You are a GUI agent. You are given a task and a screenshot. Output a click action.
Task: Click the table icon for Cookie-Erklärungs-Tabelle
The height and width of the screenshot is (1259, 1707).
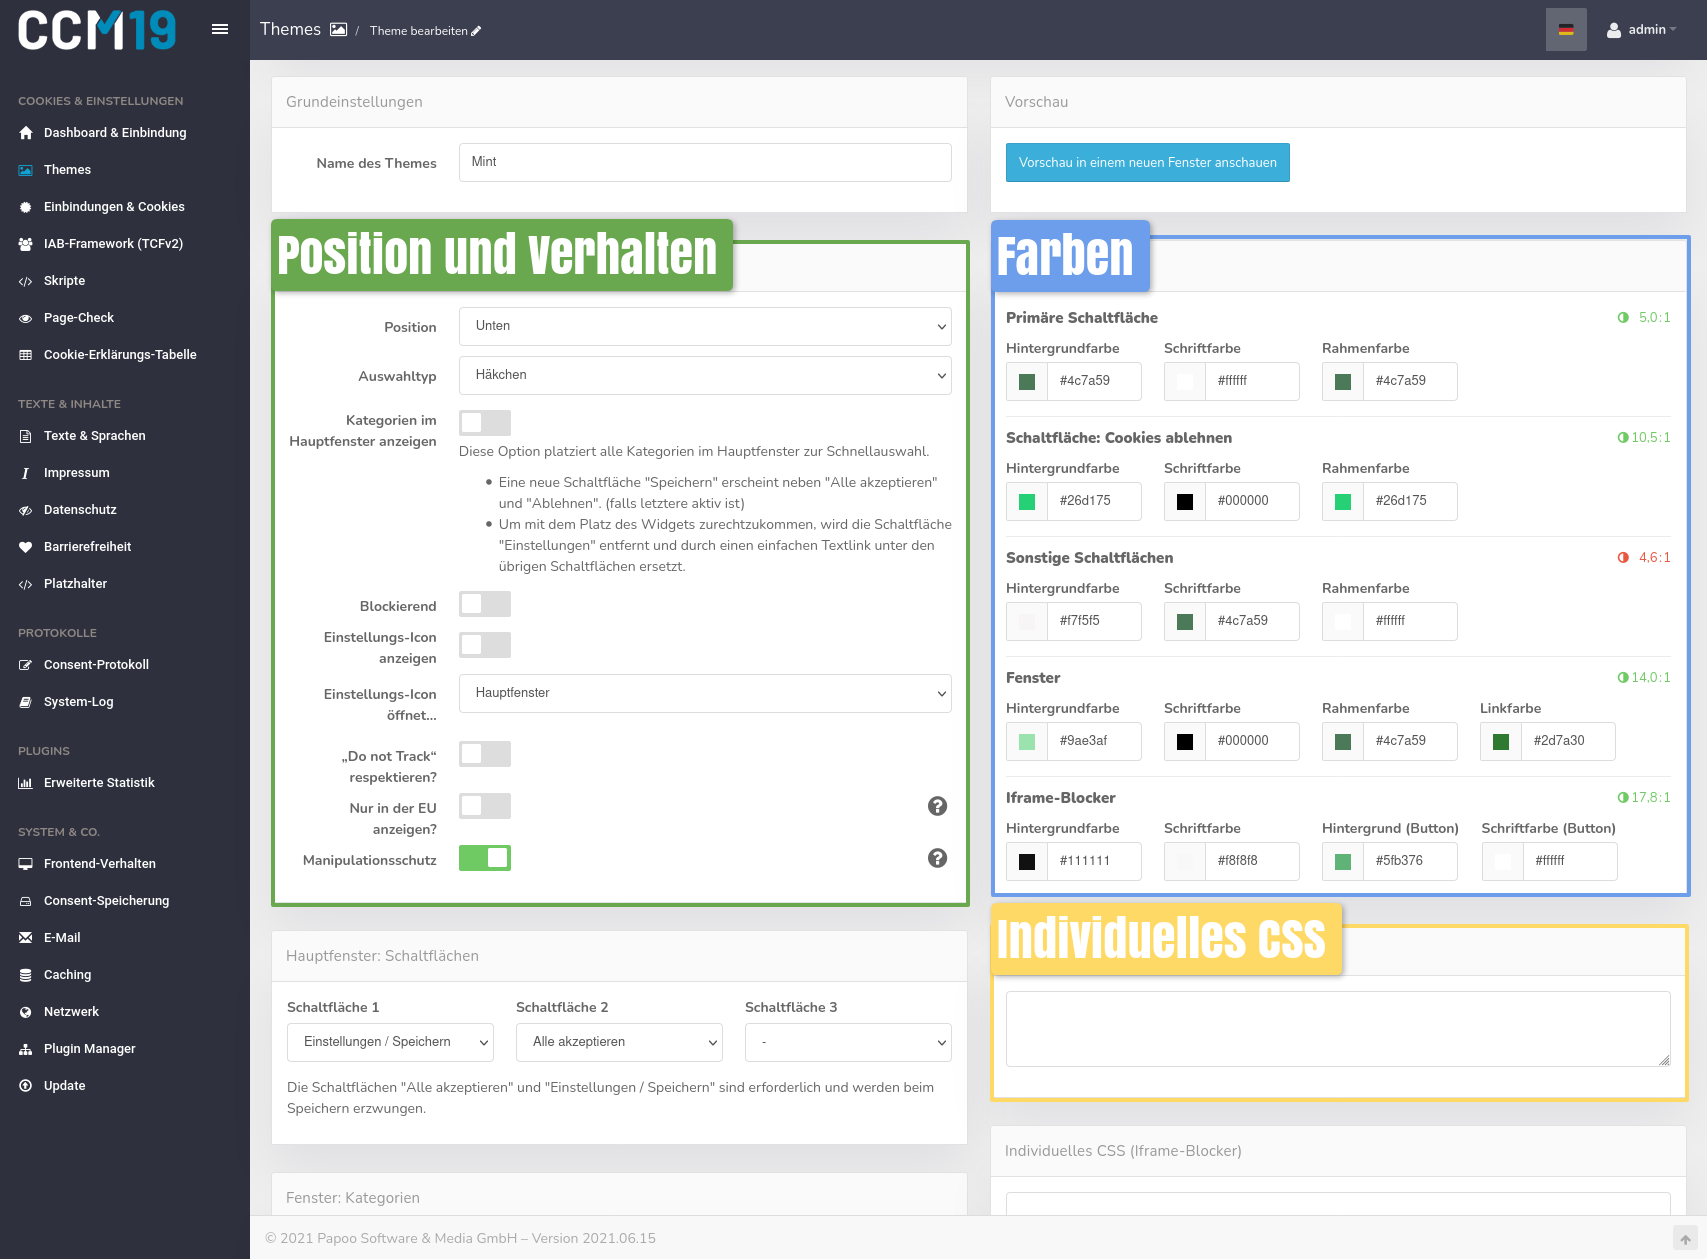(x=26, y=355)
